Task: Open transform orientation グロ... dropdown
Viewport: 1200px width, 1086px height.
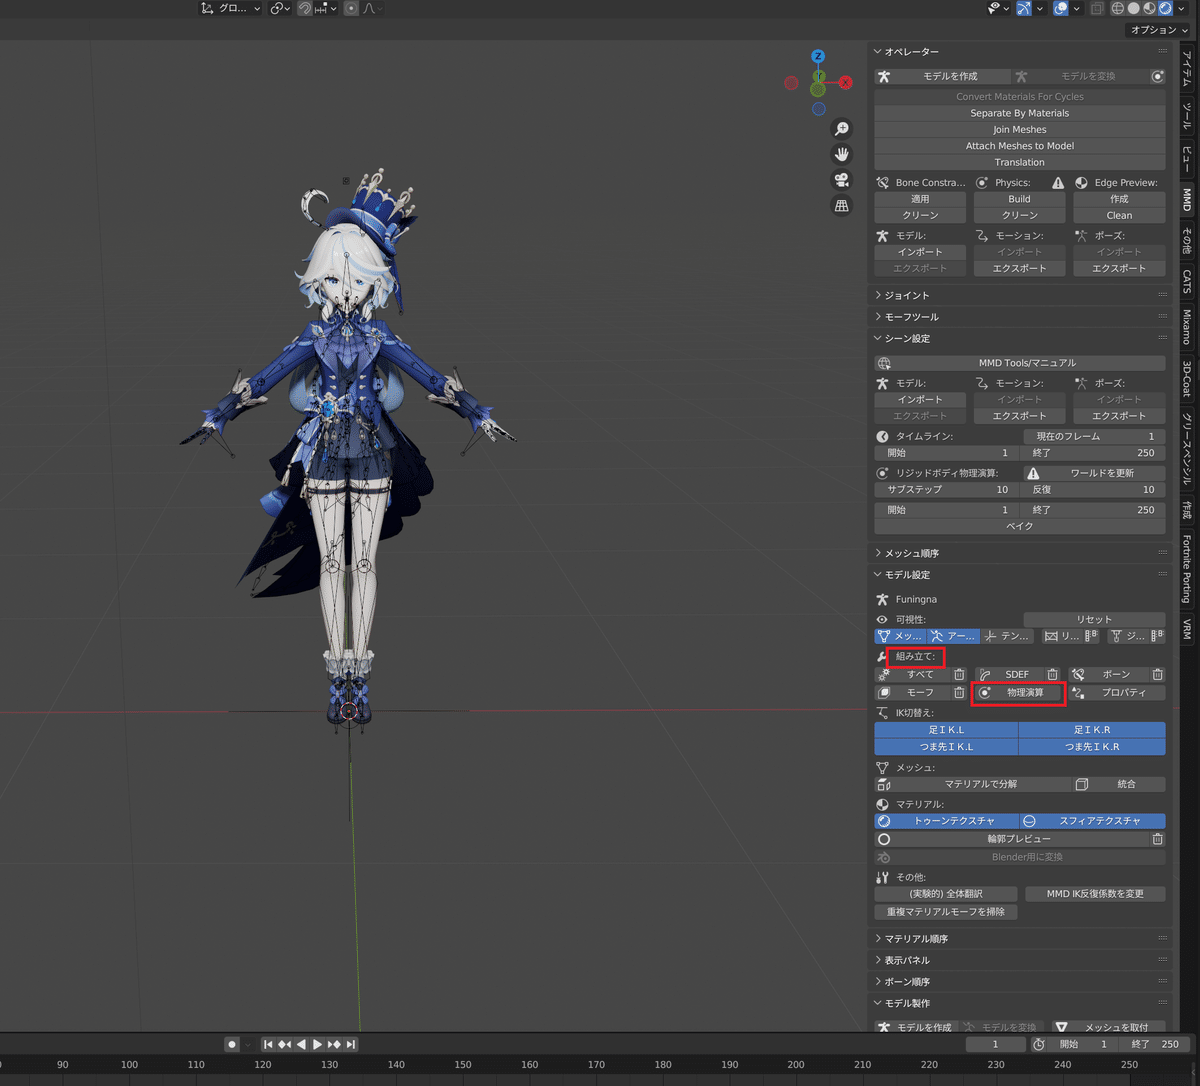Action: 230,8
